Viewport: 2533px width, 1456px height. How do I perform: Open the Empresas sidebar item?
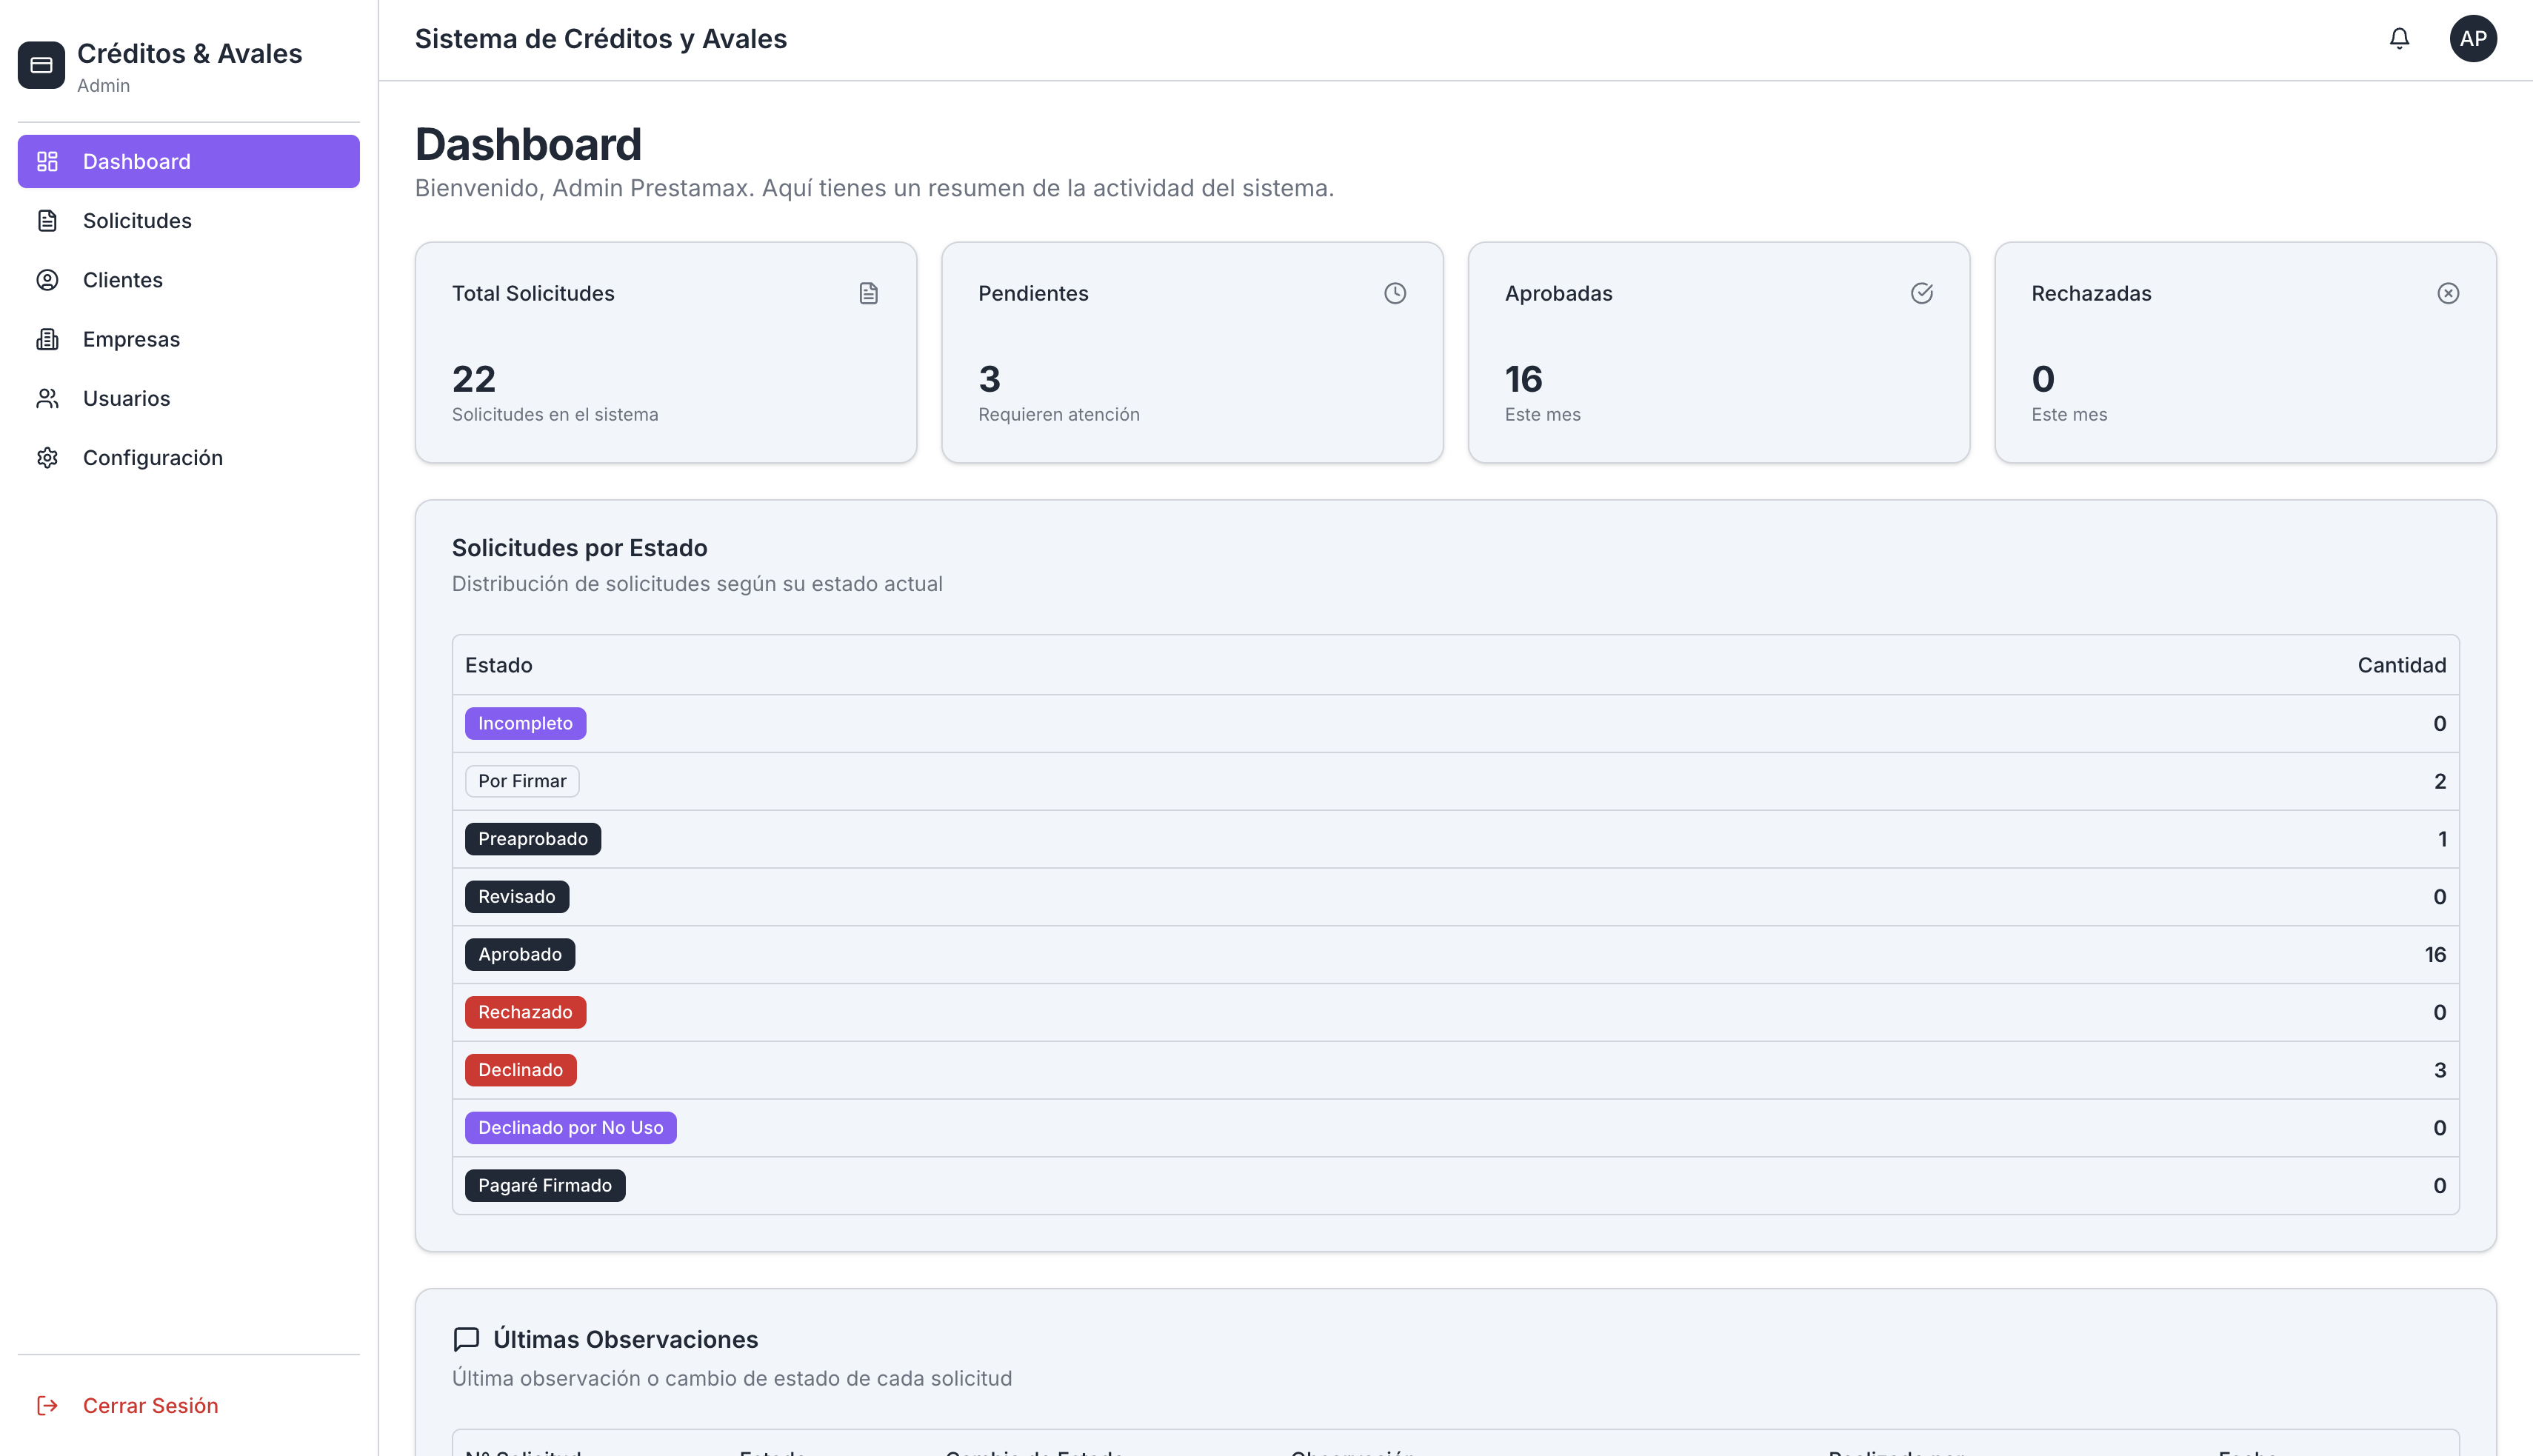(131, 339)
